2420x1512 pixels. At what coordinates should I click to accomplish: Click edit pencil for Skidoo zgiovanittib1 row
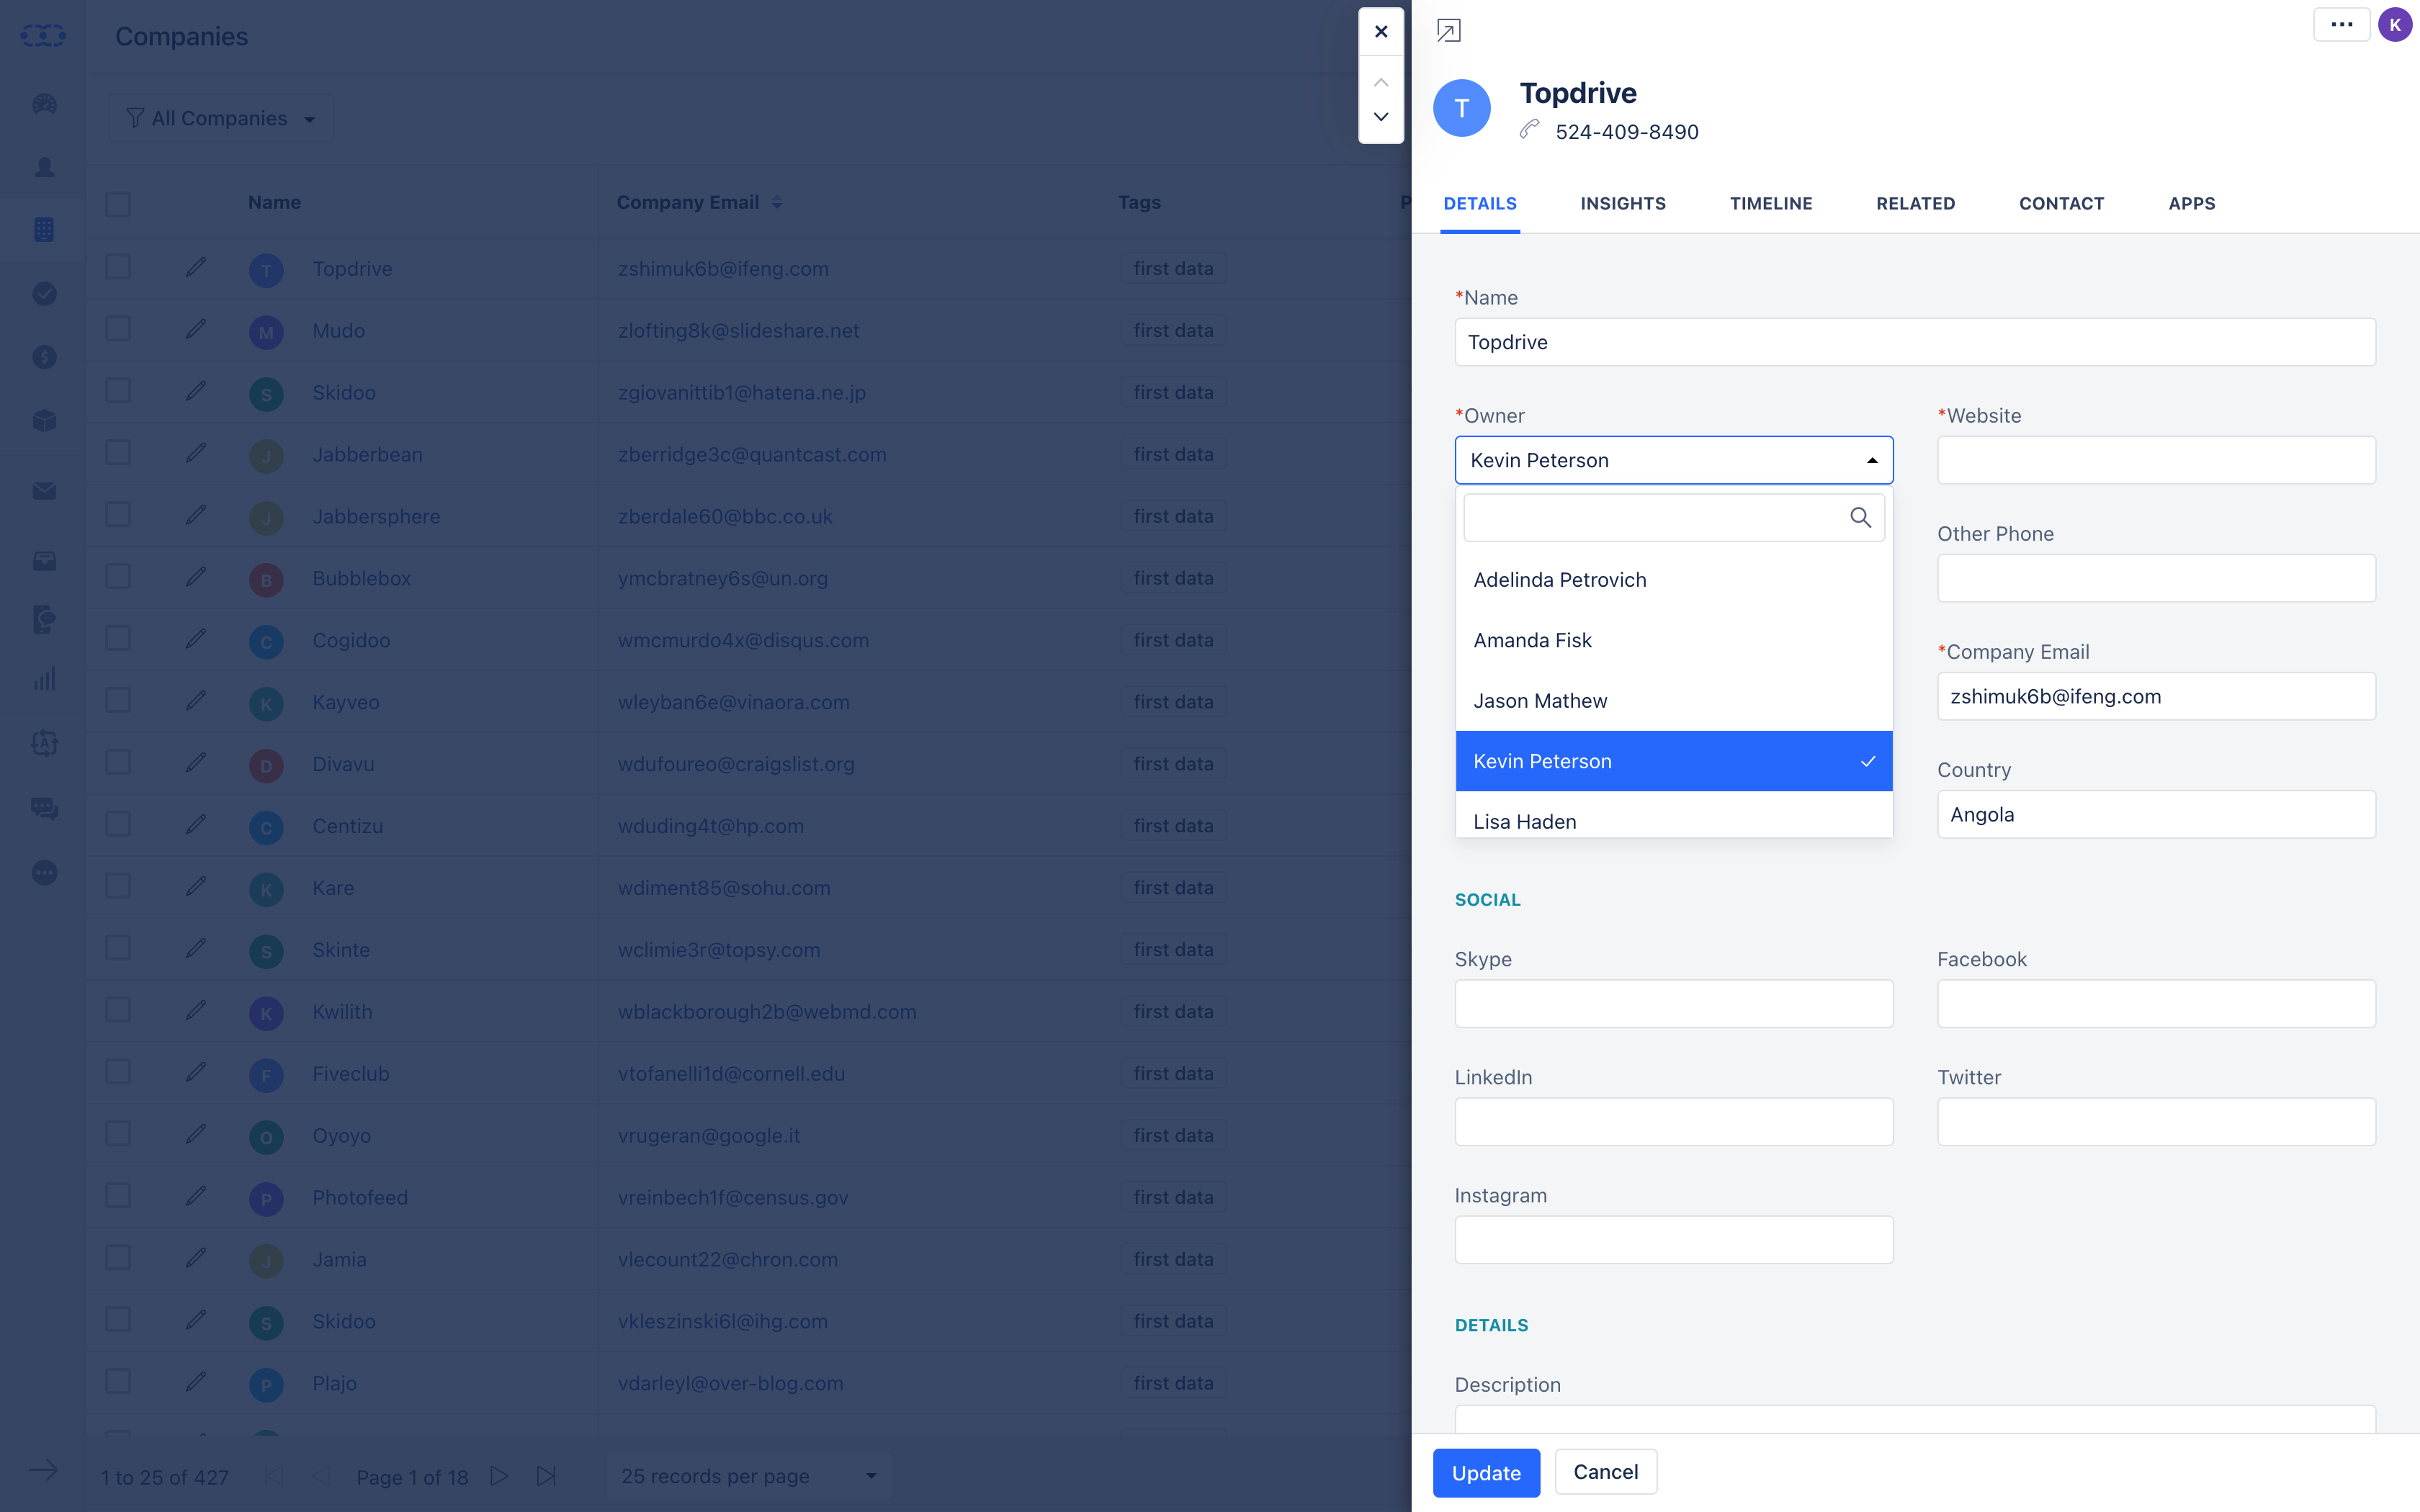(196, 391)
